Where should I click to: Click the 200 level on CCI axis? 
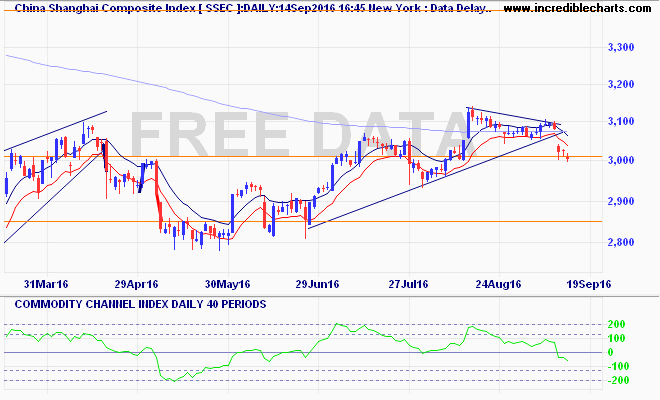click(617, 324)
